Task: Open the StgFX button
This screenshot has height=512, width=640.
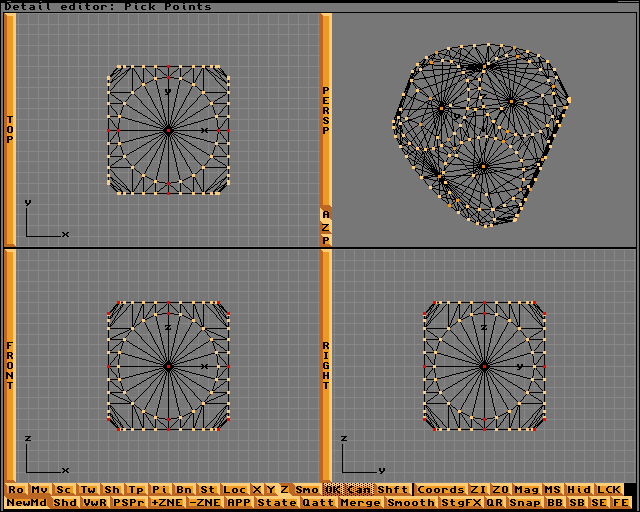Action: pos(461,503)
